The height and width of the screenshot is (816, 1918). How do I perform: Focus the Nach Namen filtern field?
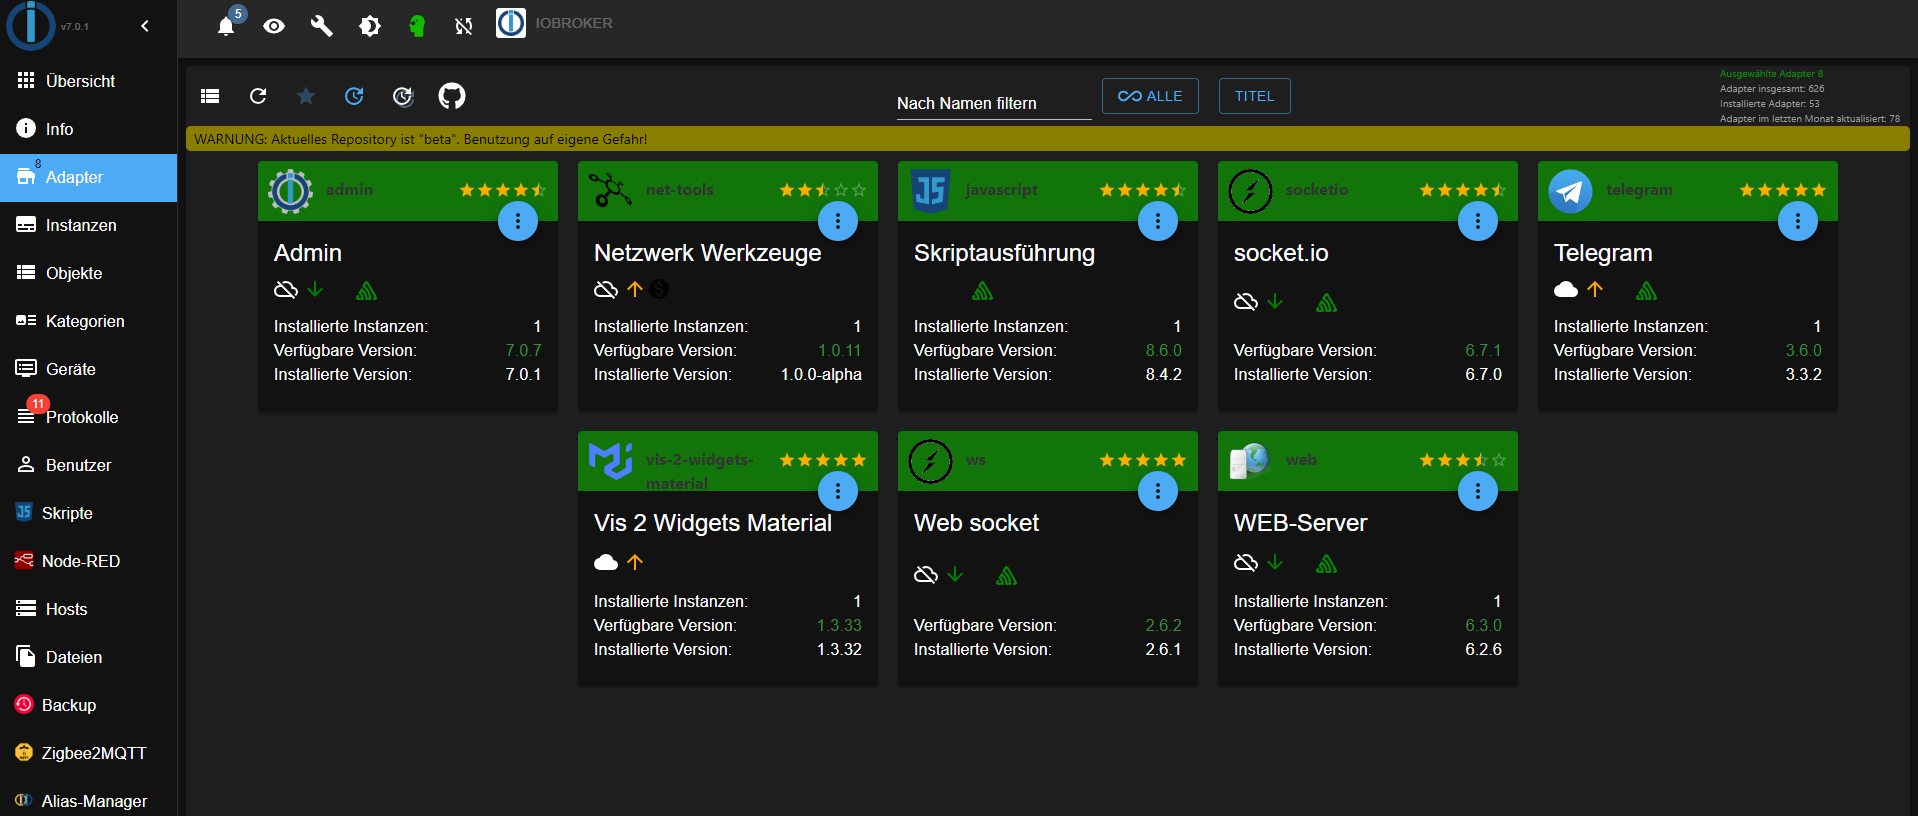pyautogui.click(x=993, y=103)
